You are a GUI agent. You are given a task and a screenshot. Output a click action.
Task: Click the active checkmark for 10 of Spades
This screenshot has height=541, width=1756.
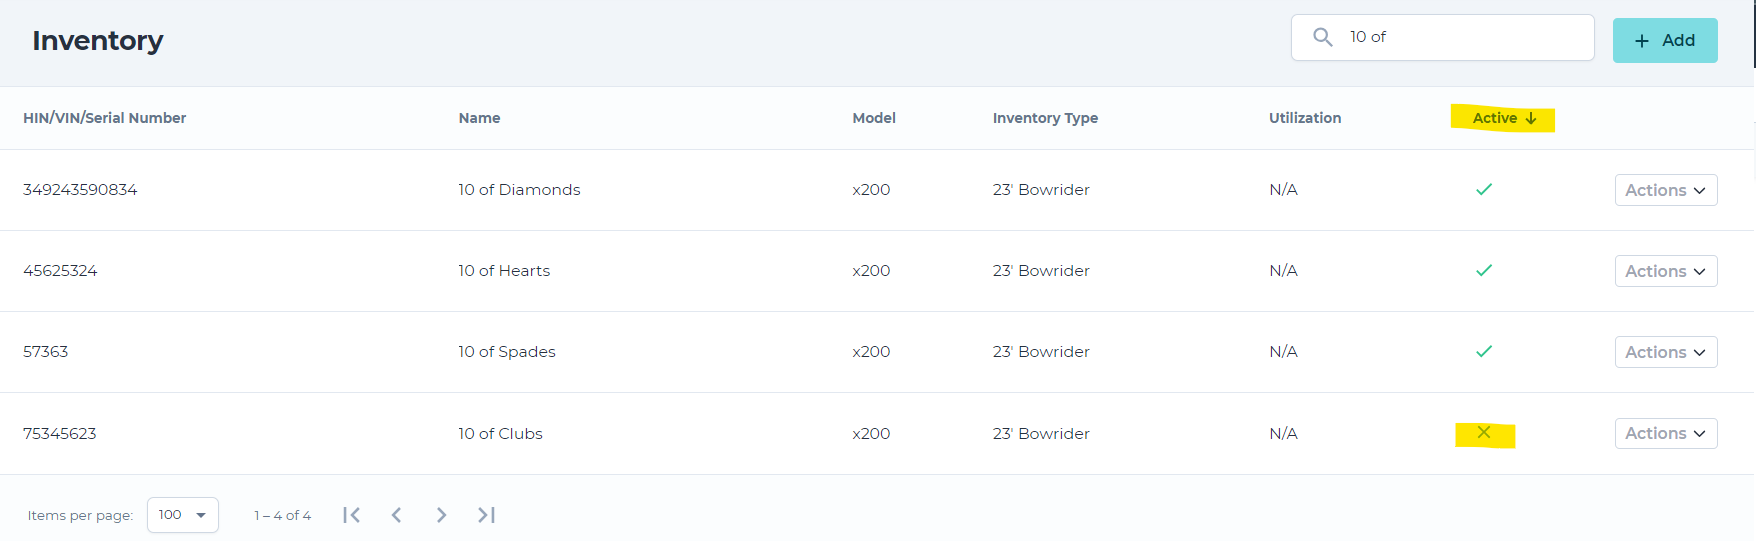pos(1484,351)
